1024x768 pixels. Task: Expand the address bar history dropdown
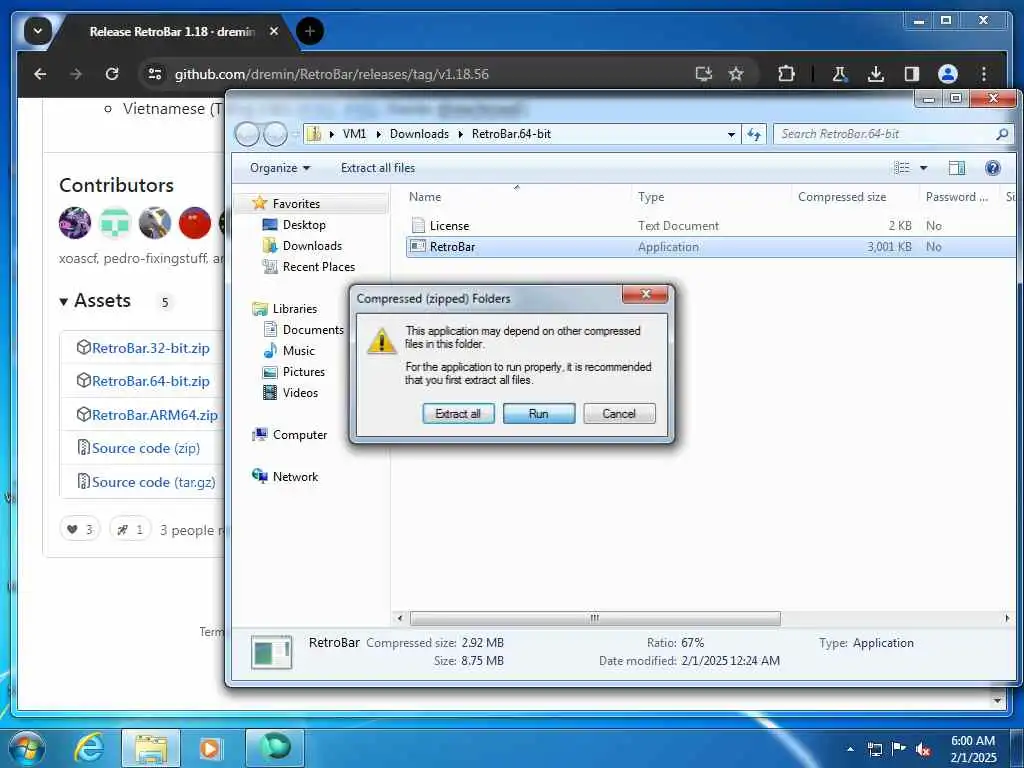tap(731, 134)
